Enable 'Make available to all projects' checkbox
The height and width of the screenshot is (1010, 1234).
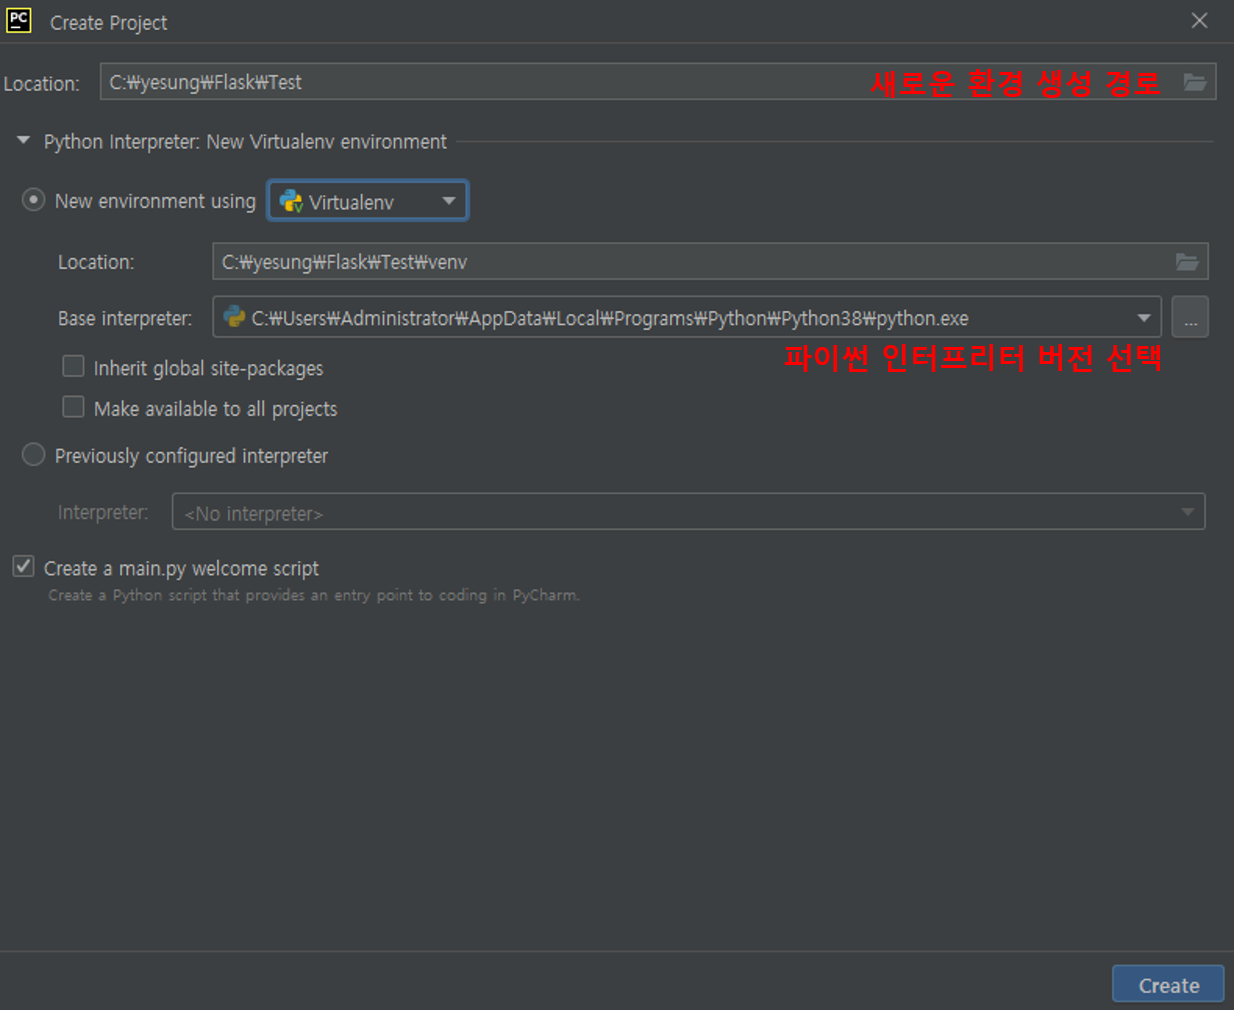pyautogui.click(x=73, y=407)
